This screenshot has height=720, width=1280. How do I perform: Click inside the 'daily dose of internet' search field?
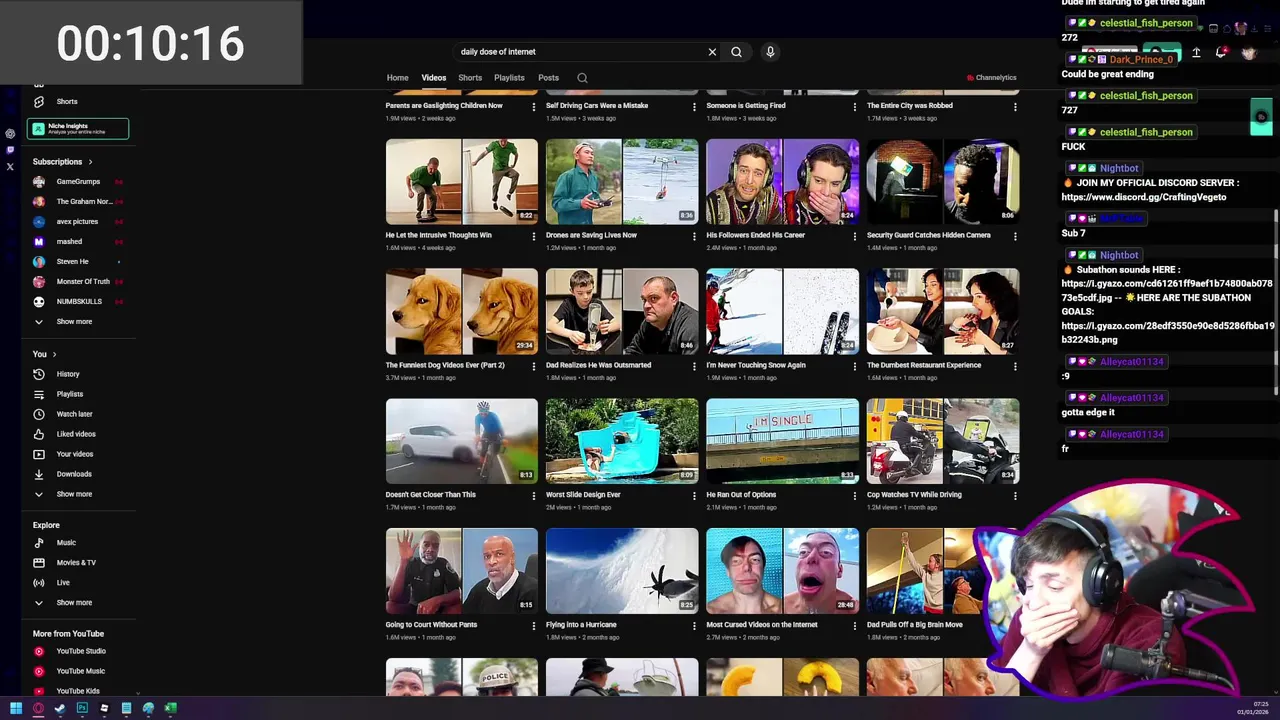(580, 52)
